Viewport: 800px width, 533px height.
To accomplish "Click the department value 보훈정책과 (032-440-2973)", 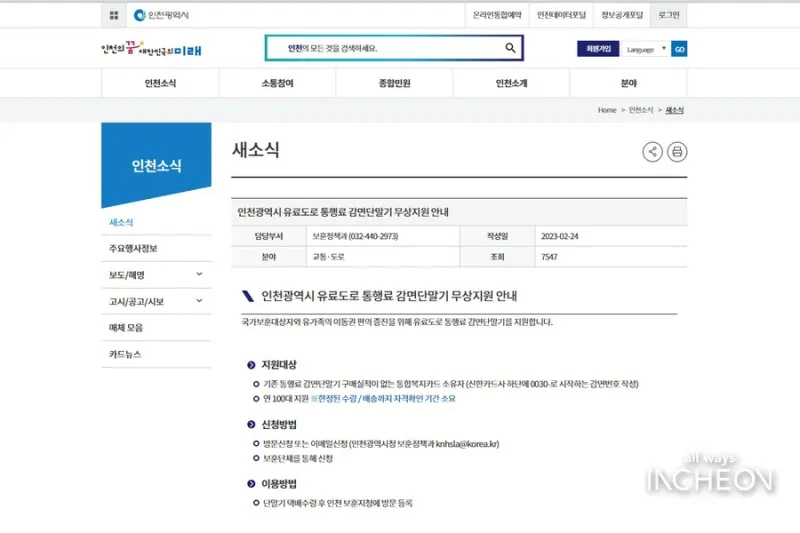I will pos(356,236).
